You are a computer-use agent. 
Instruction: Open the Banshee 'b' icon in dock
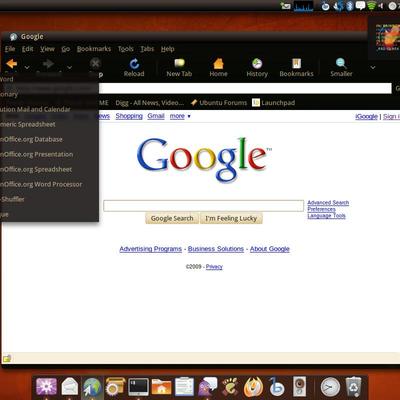tap(276, 387)
